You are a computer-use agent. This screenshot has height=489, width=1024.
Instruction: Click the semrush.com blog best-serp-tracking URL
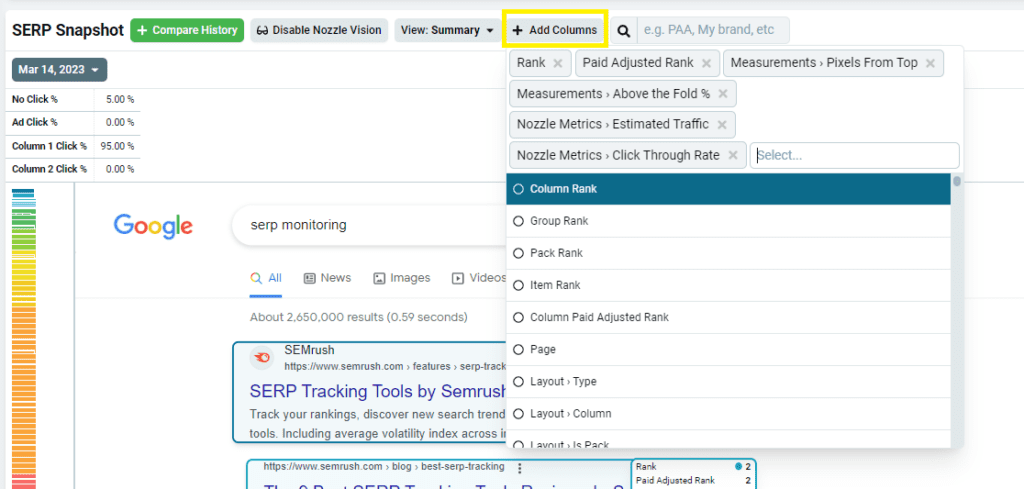(384, 467)
